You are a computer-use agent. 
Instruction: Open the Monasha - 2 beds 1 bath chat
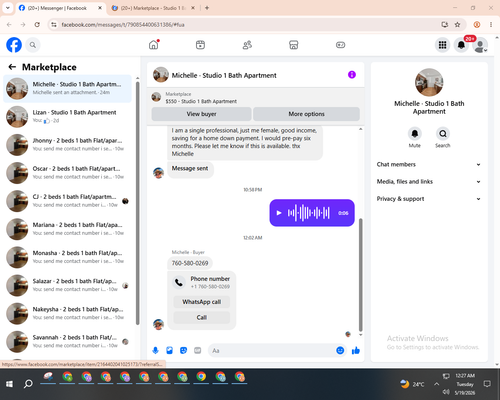67,257
